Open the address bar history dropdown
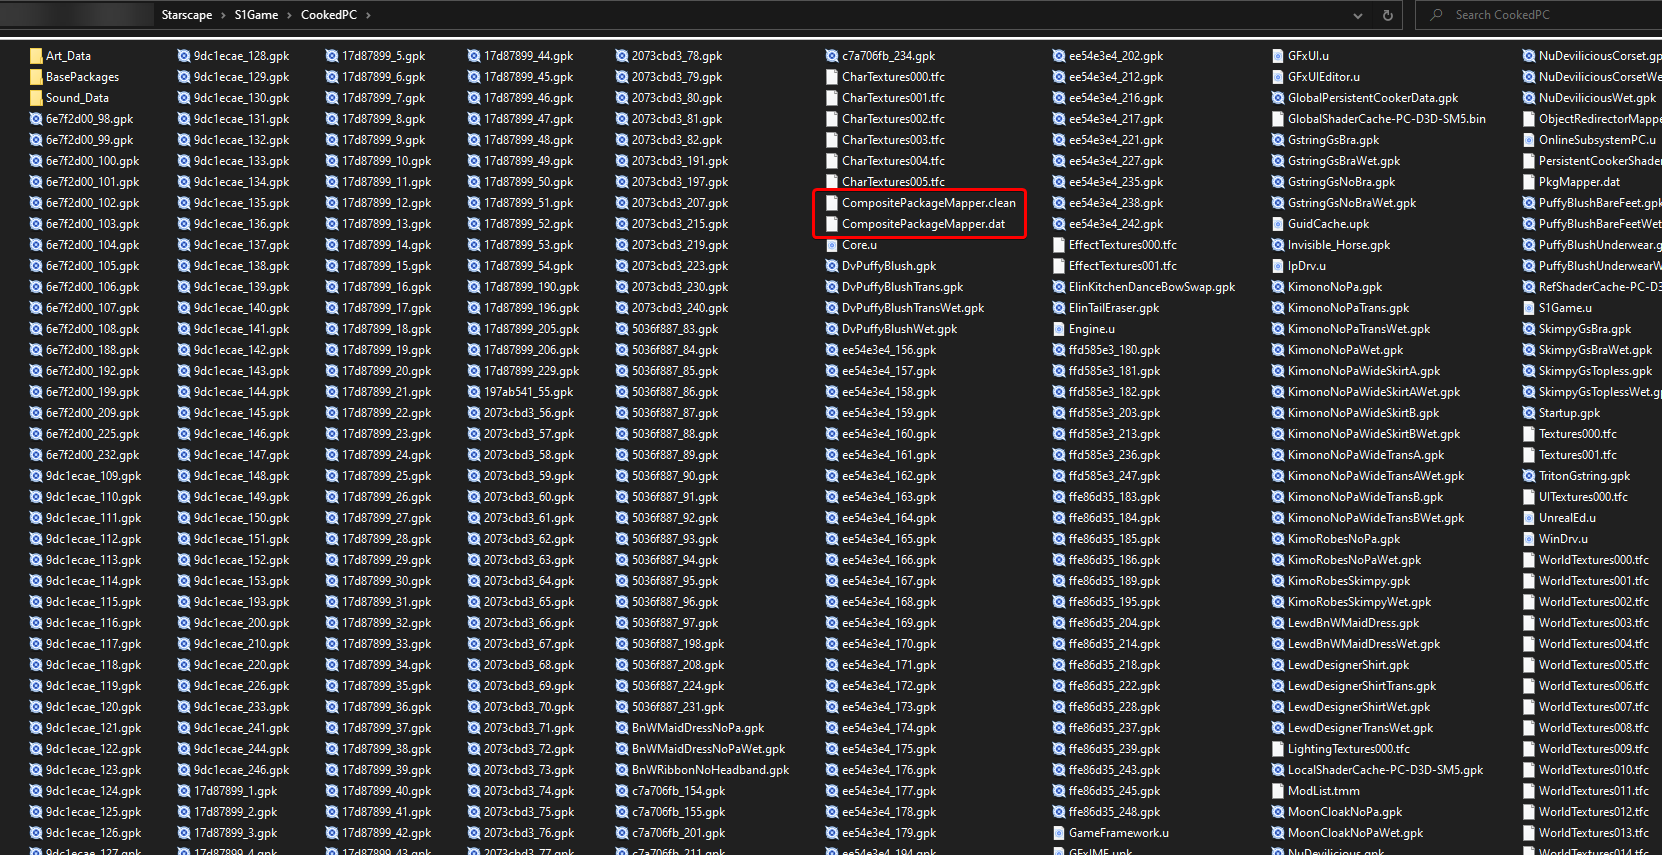 click(x=1357, y=15)
